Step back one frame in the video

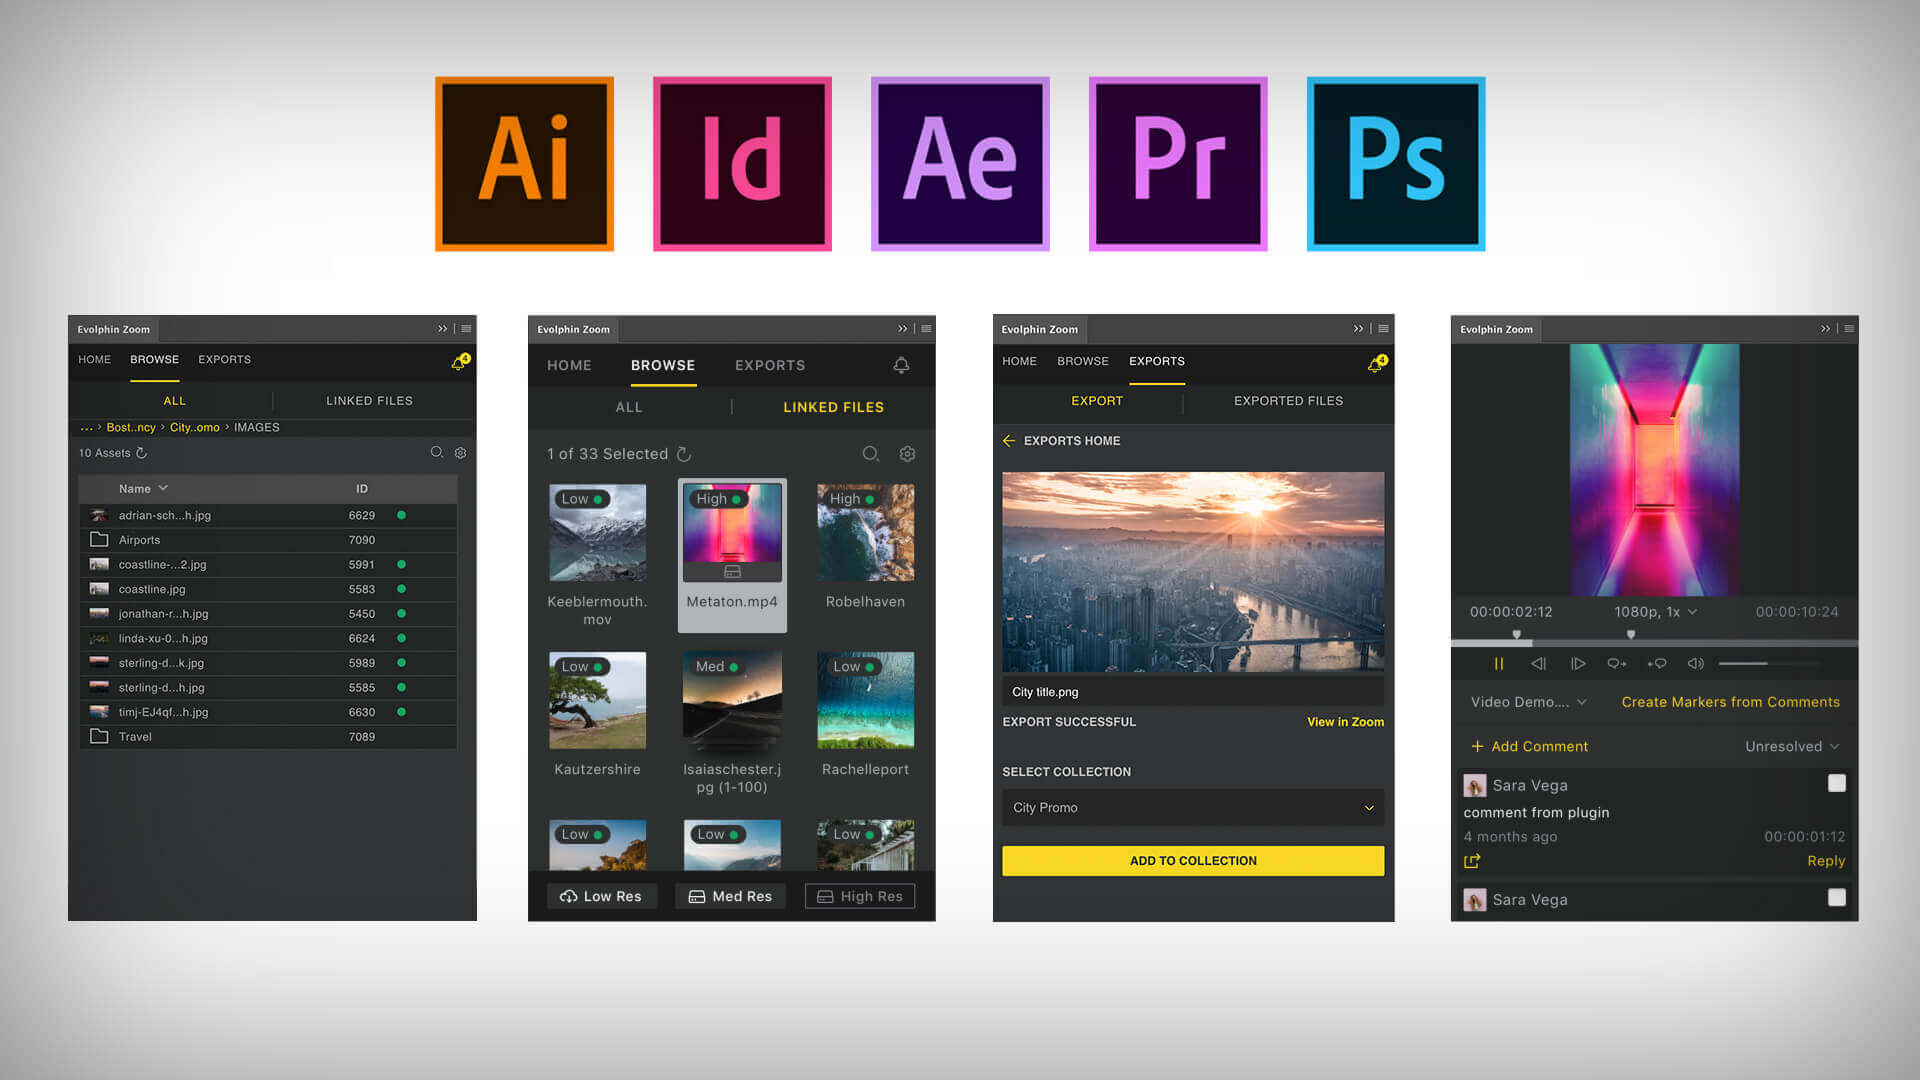(x=1538, y=664)
